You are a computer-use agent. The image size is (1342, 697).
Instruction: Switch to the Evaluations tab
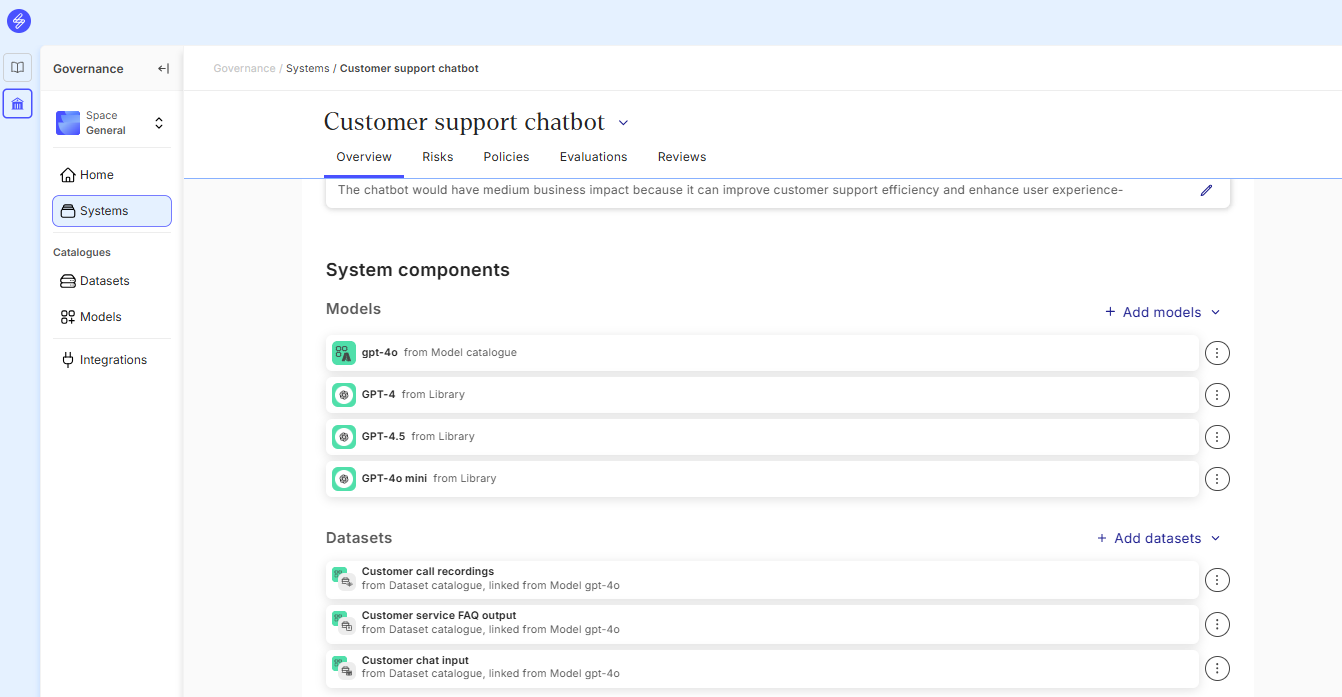coord(593,157)
